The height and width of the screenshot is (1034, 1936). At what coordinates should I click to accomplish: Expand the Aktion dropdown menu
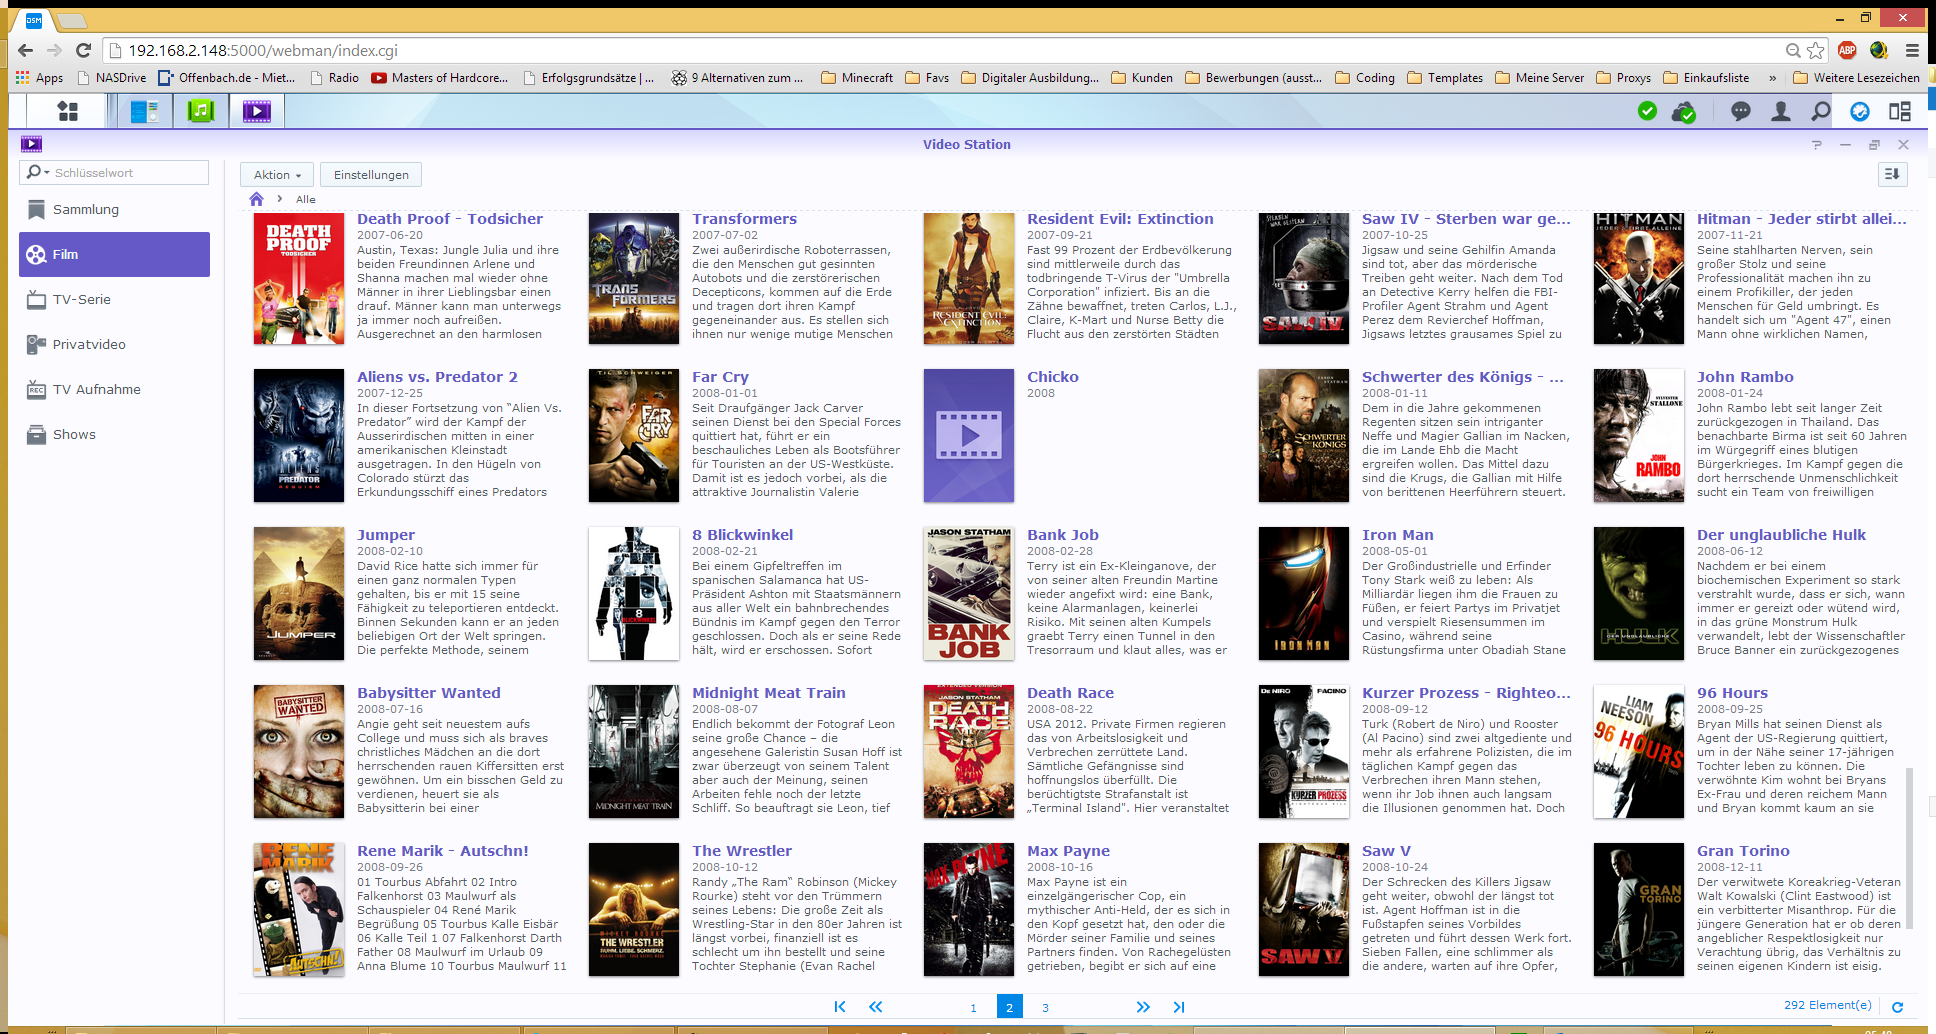click(277, 175)
